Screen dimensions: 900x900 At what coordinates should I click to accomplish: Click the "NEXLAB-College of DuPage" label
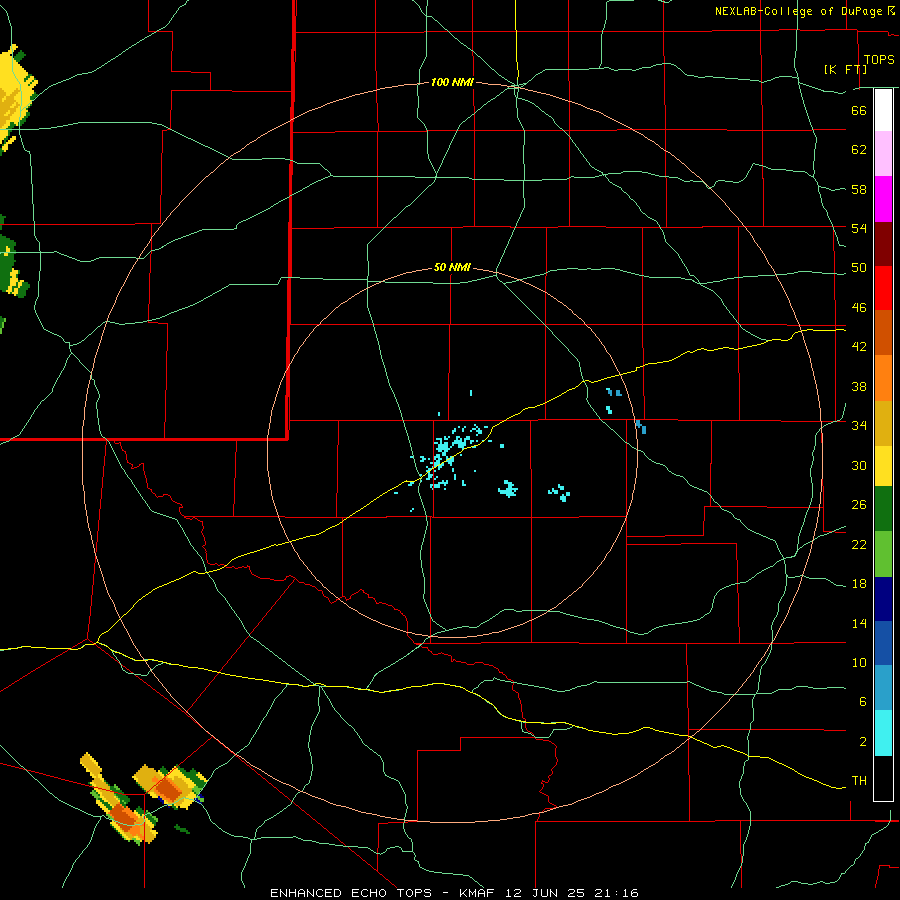(x=799, y=11)
